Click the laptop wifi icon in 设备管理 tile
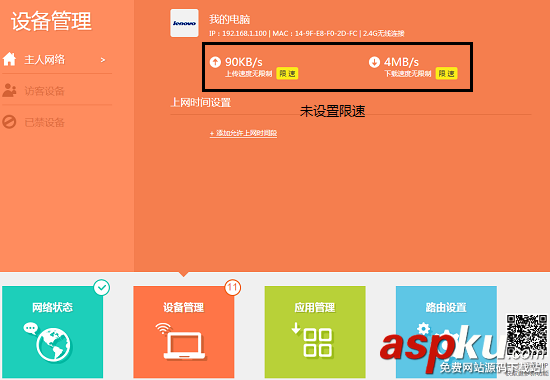This screenshot has width=550, height=380. click(x=180, y=341)
